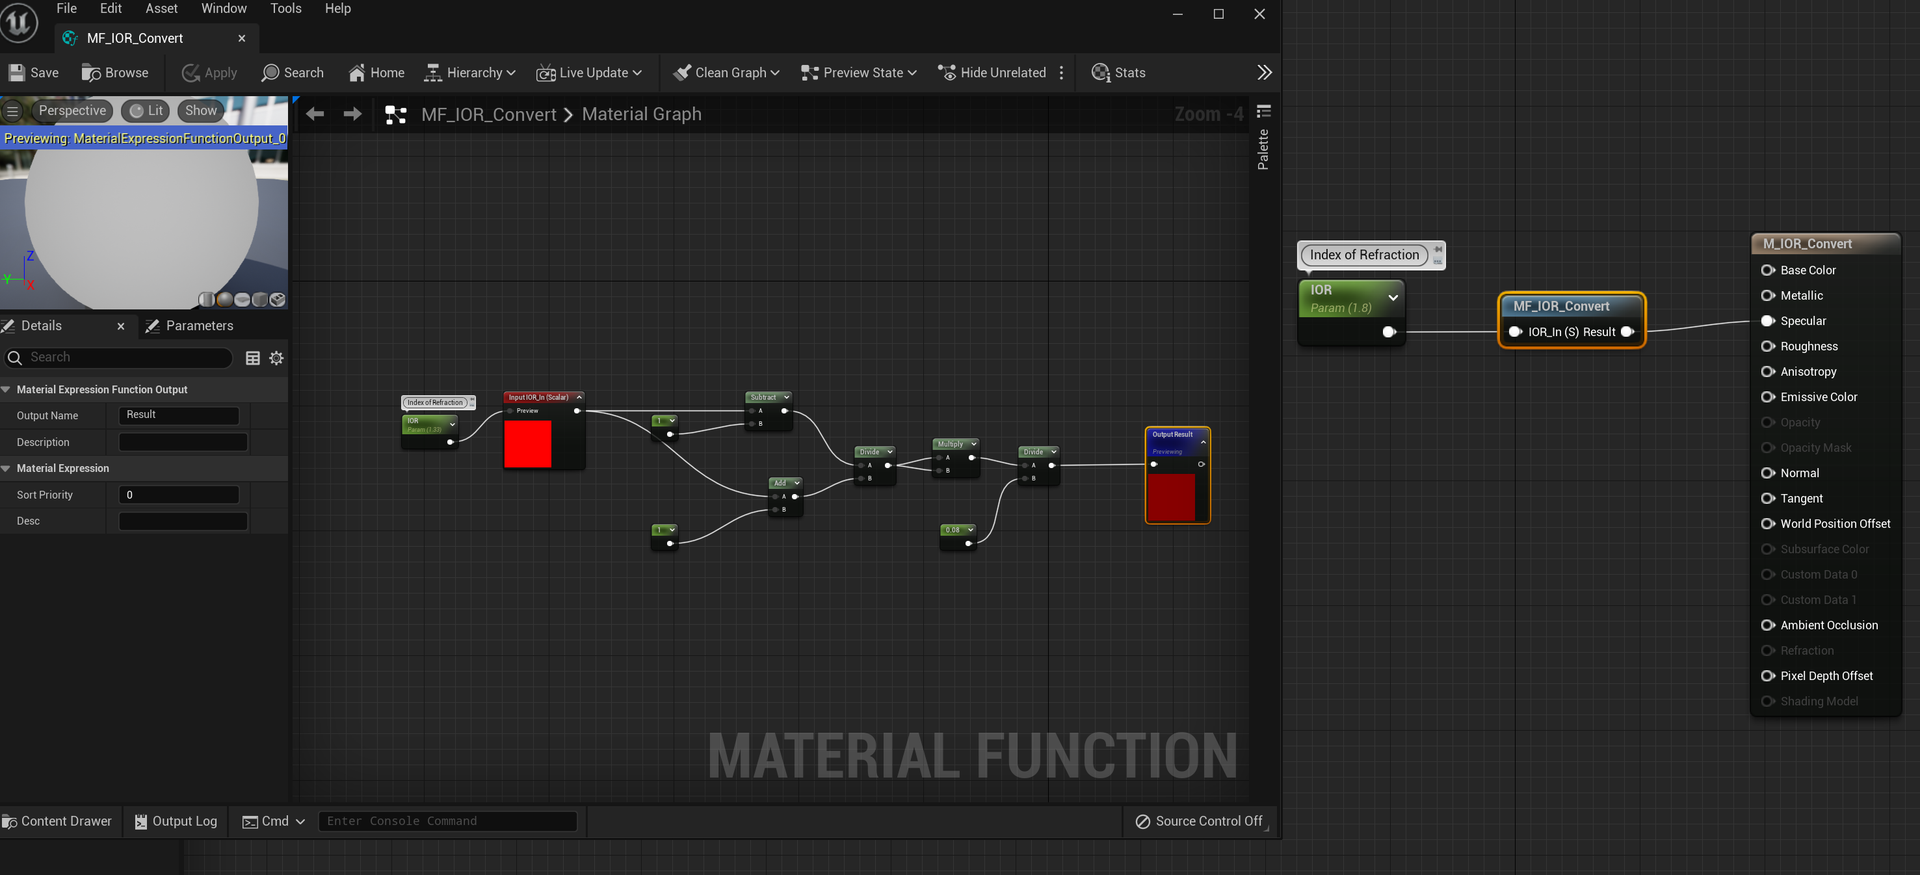Open the Stats panel

coord(1118,73)
